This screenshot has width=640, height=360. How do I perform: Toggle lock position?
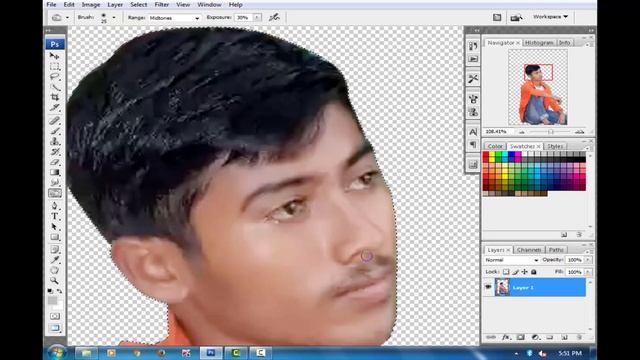tap(524, 272)
